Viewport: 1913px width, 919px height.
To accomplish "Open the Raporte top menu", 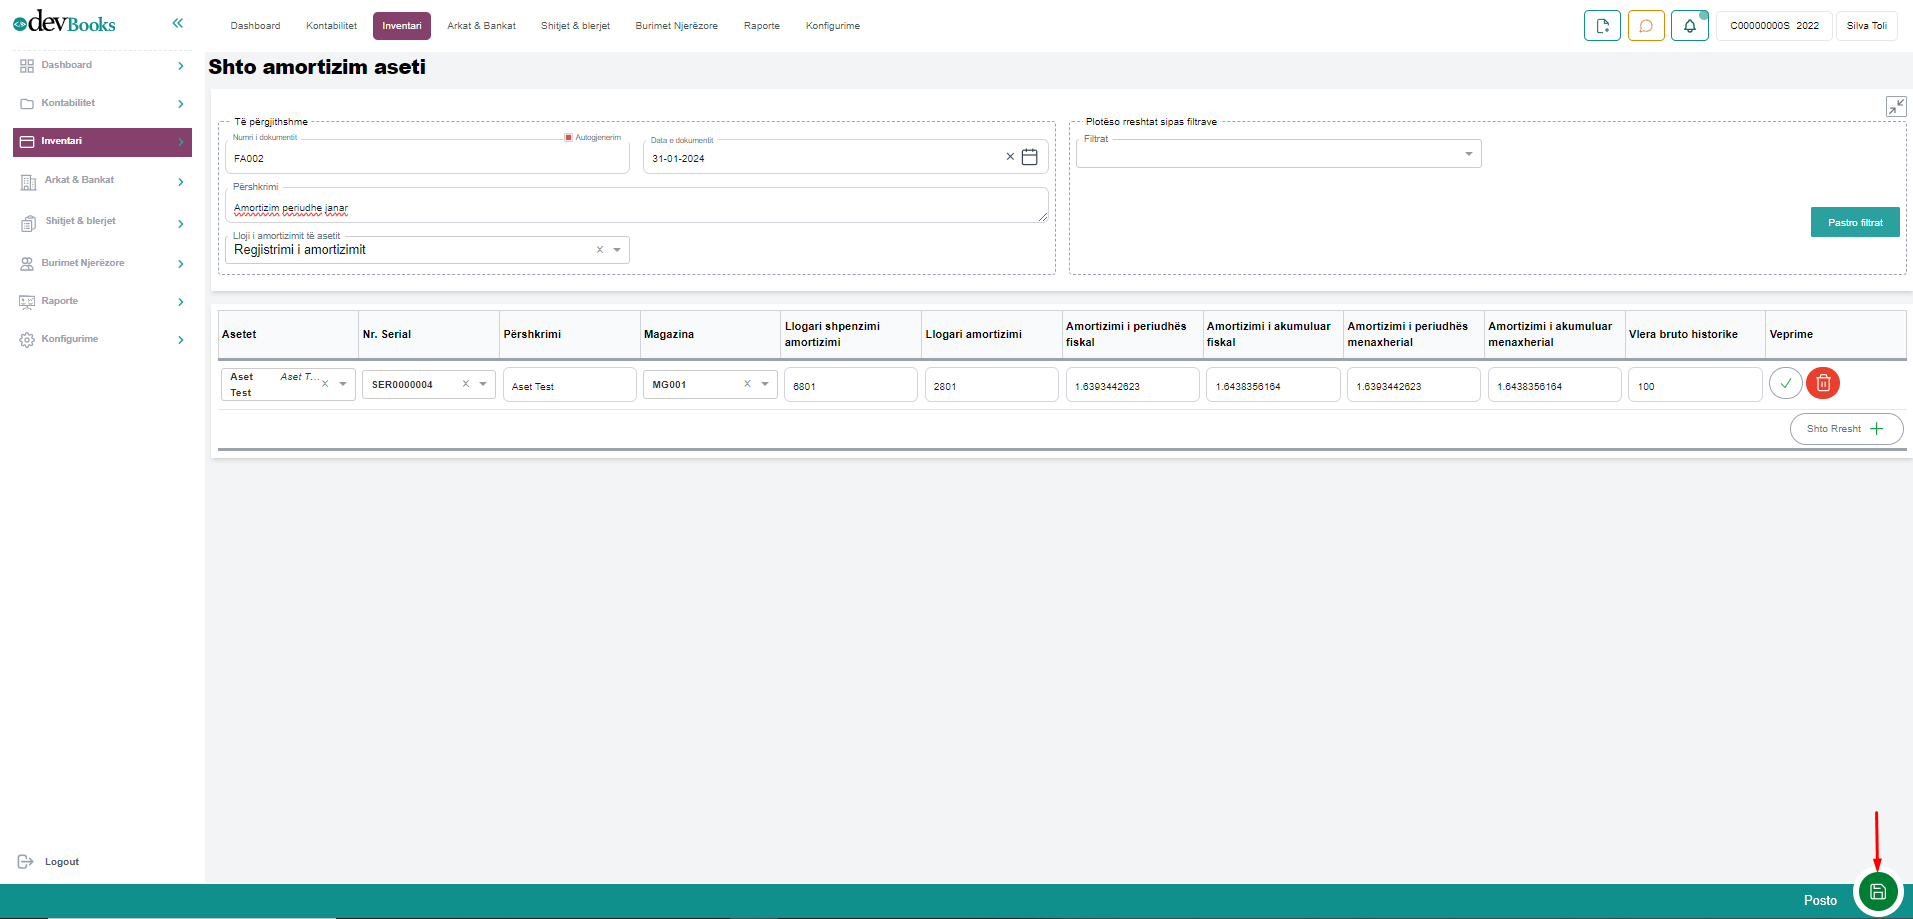I will click(x=761, y=26).
